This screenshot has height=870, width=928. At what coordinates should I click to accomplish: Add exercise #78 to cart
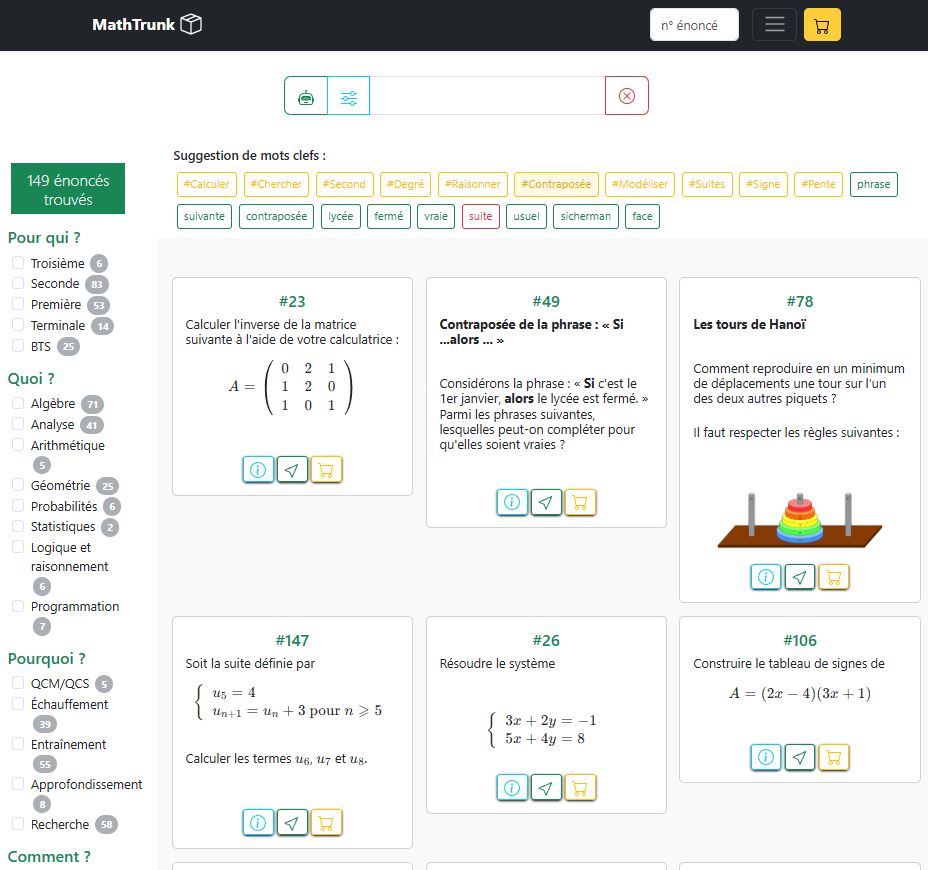[833, 577]
